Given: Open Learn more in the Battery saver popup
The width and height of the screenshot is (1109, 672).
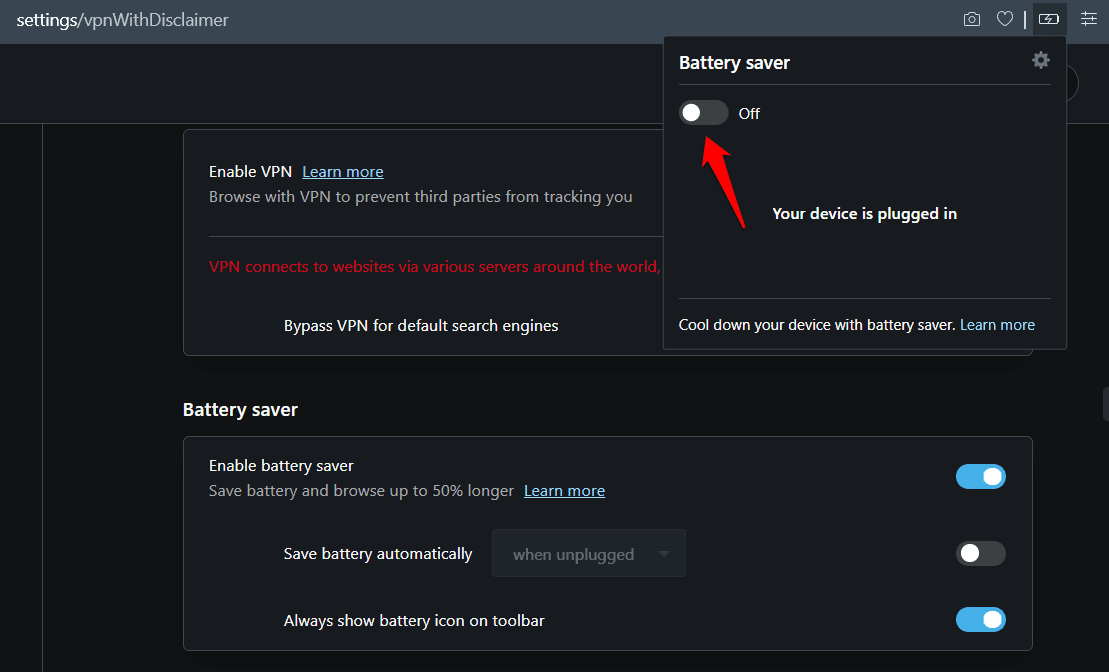Looking at the screenshot, I should (997, 324).
